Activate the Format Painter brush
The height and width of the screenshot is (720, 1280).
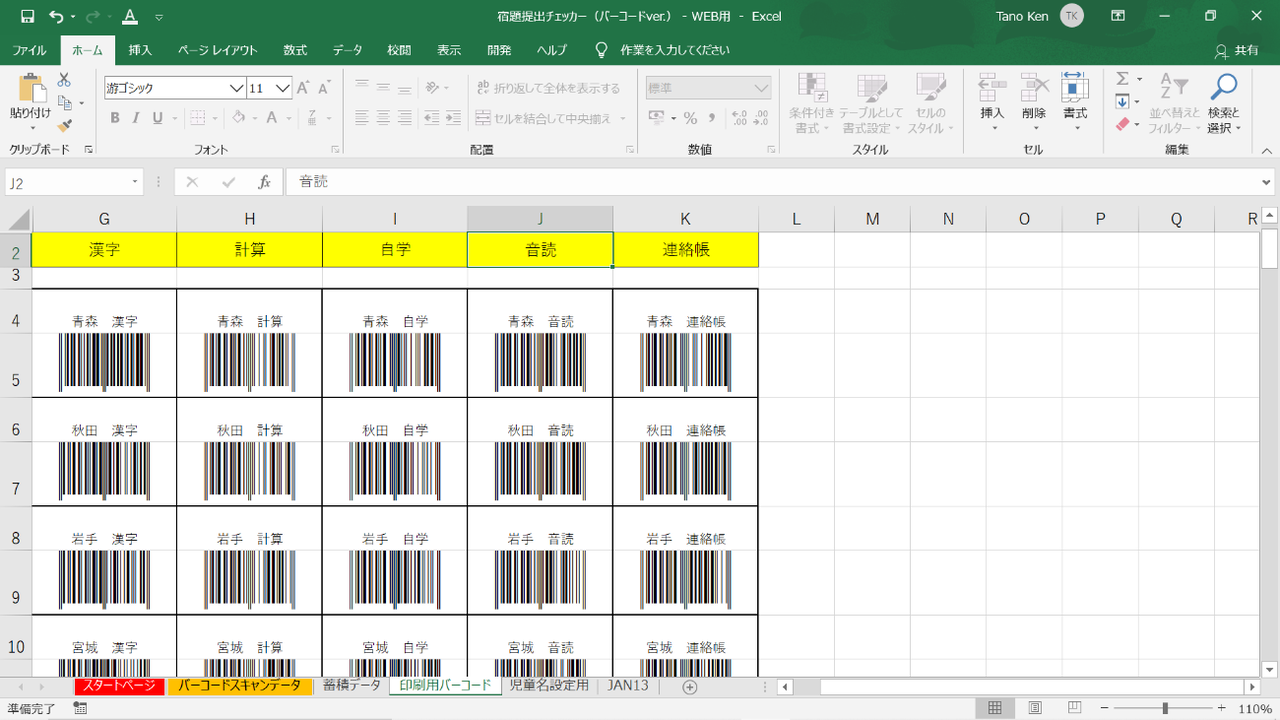click(65, 125)
